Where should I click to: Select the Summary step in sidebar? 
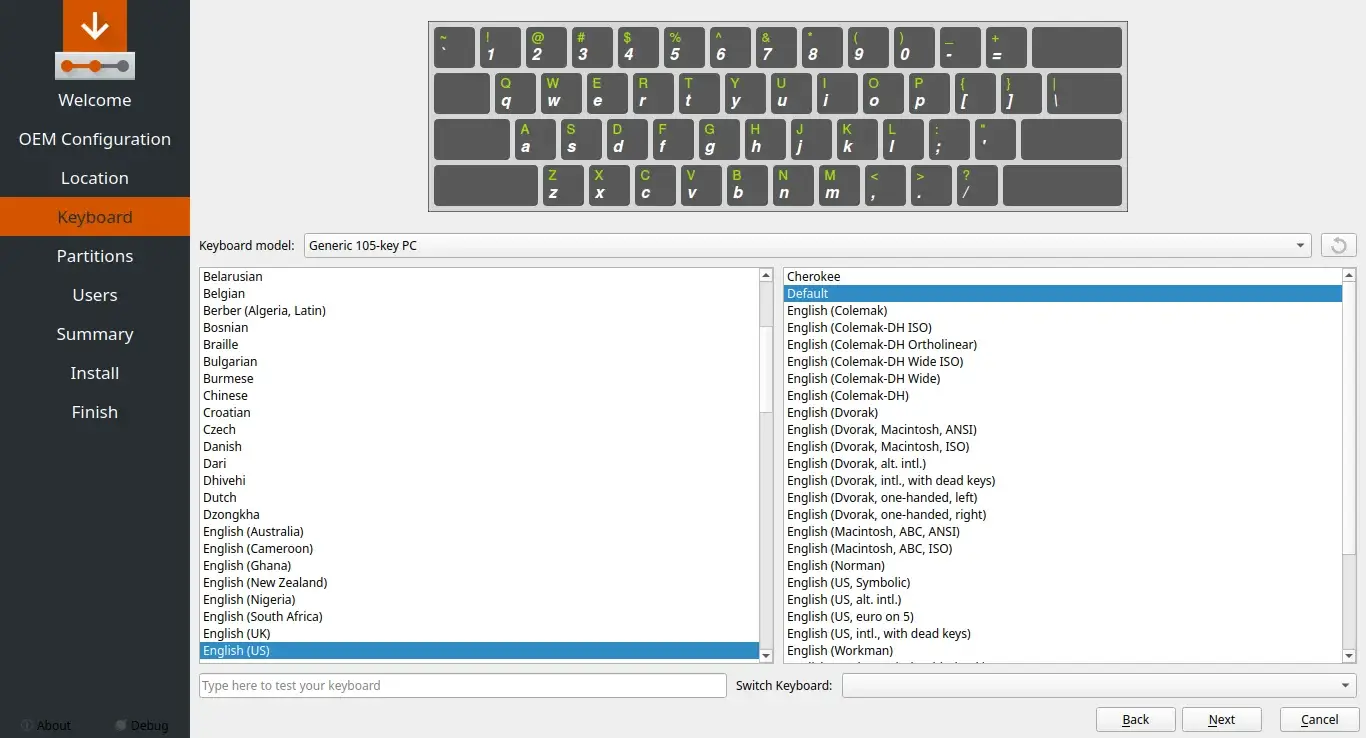point(95,334)
